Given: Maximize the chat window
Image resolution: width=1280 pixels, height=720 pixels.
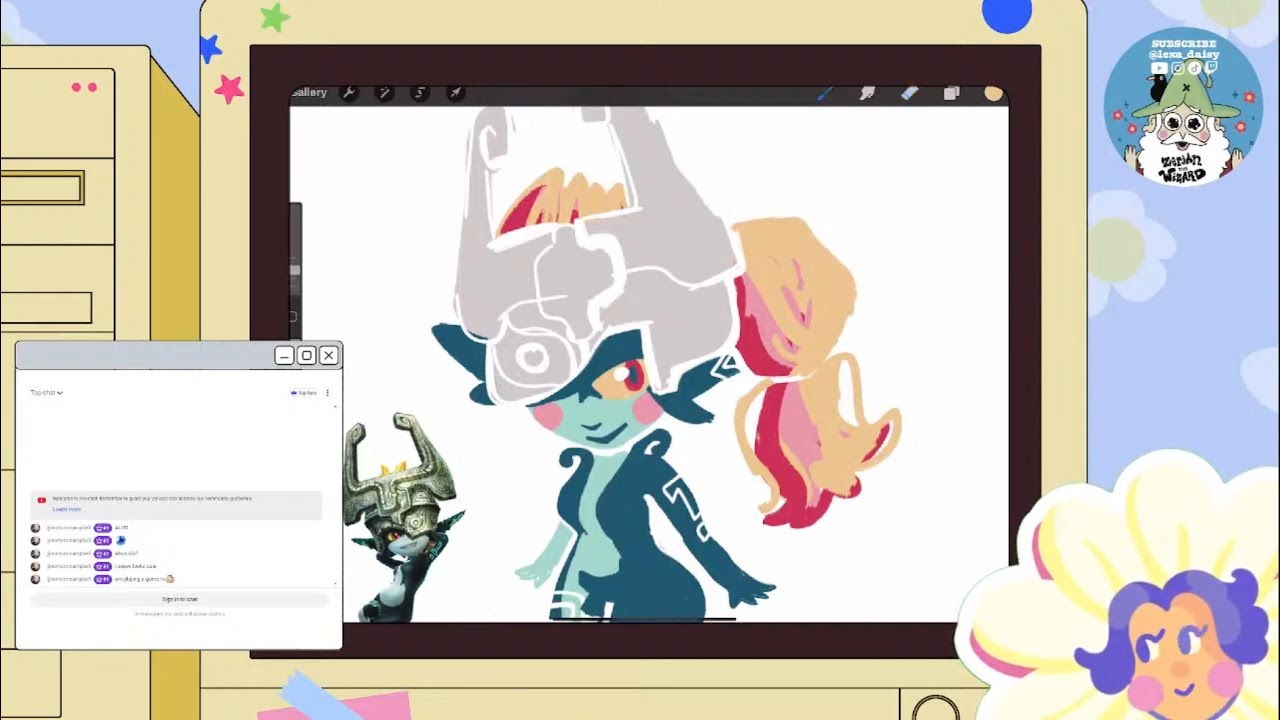Looking at the screenshot, I should [x=307, y=355].
